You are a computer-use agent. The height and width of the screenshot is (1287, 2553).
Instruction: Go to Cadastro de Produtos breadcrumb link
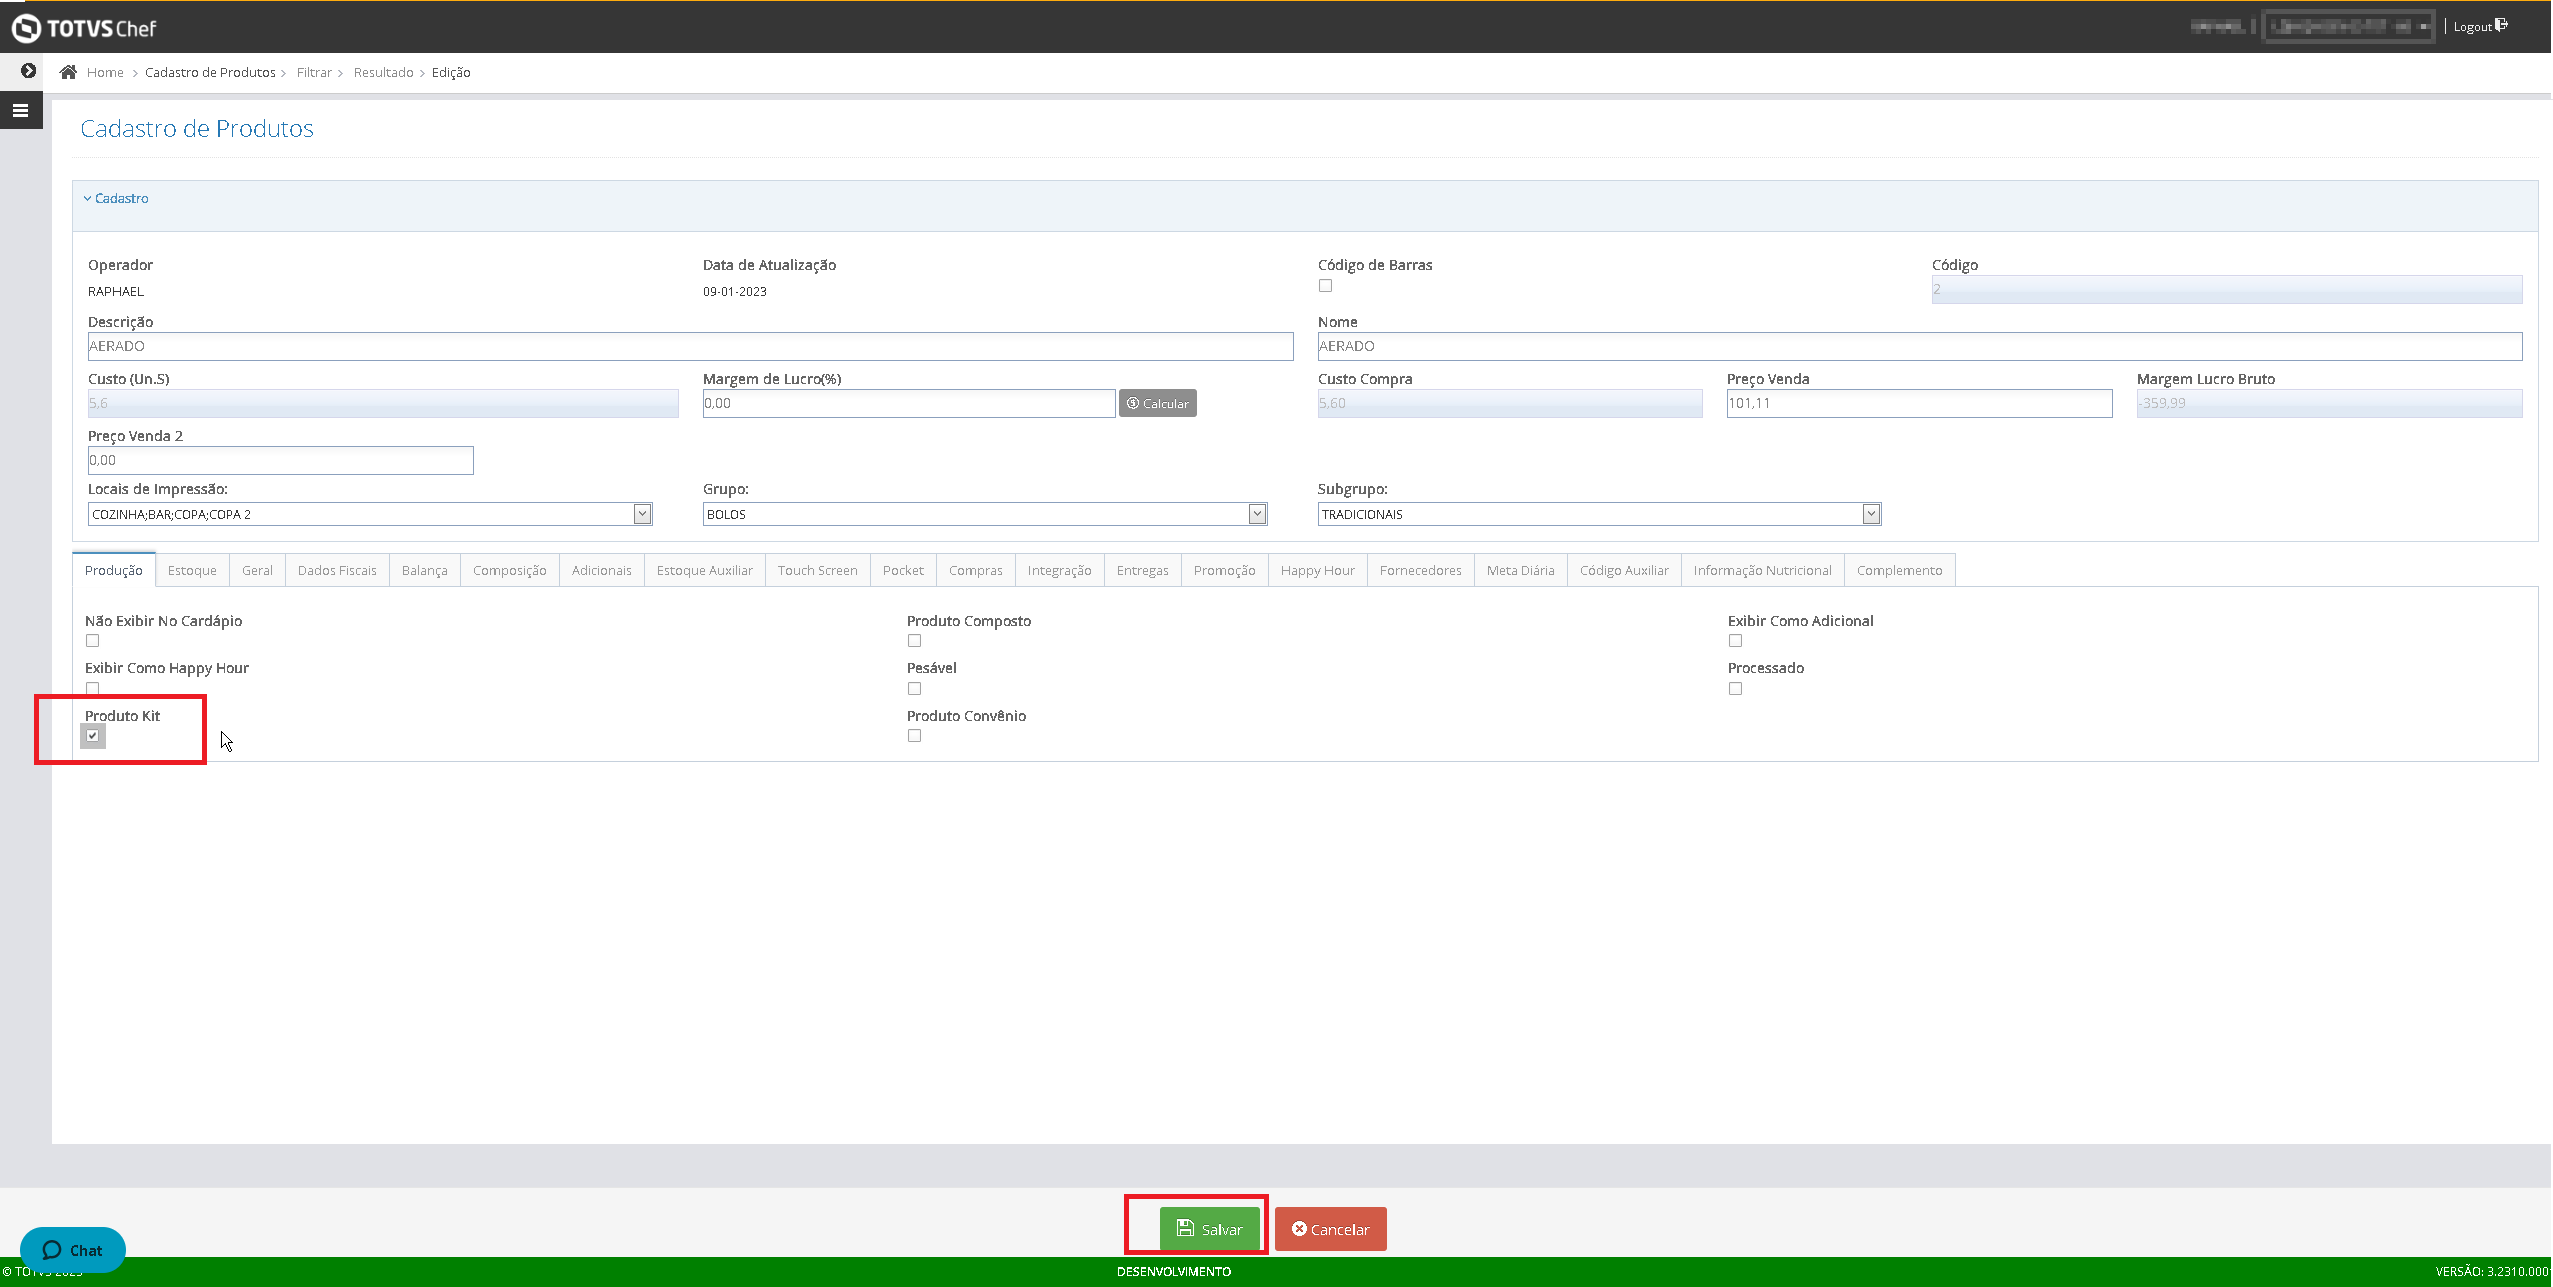(210, 72)
